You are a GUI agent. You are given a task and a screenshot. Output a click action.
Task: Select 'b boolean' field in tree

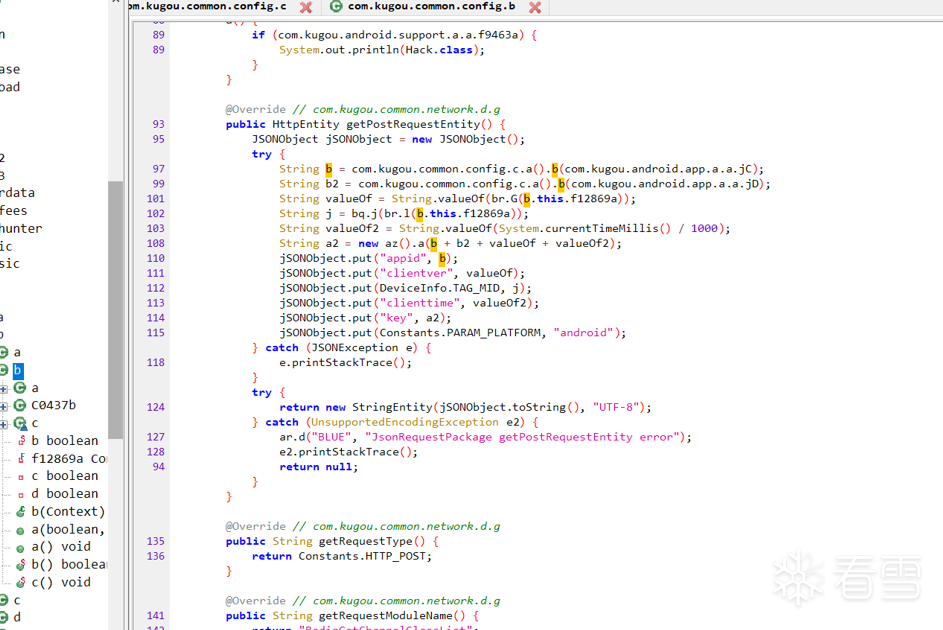pos(64,441)
